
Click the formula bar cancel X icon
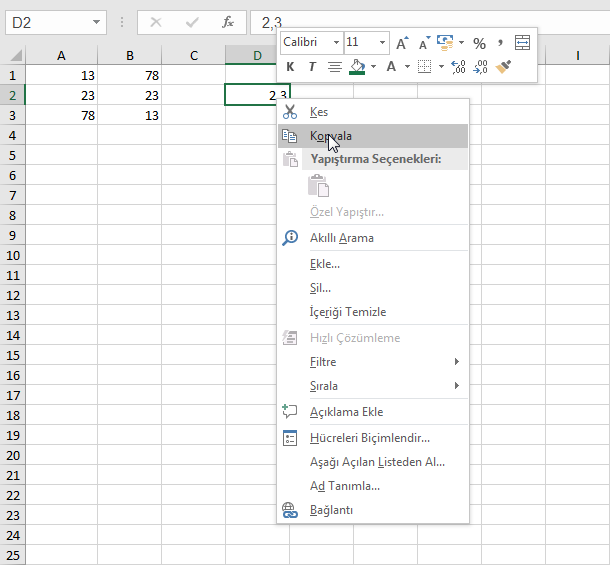pyautogui.click(x=156, y=23)
